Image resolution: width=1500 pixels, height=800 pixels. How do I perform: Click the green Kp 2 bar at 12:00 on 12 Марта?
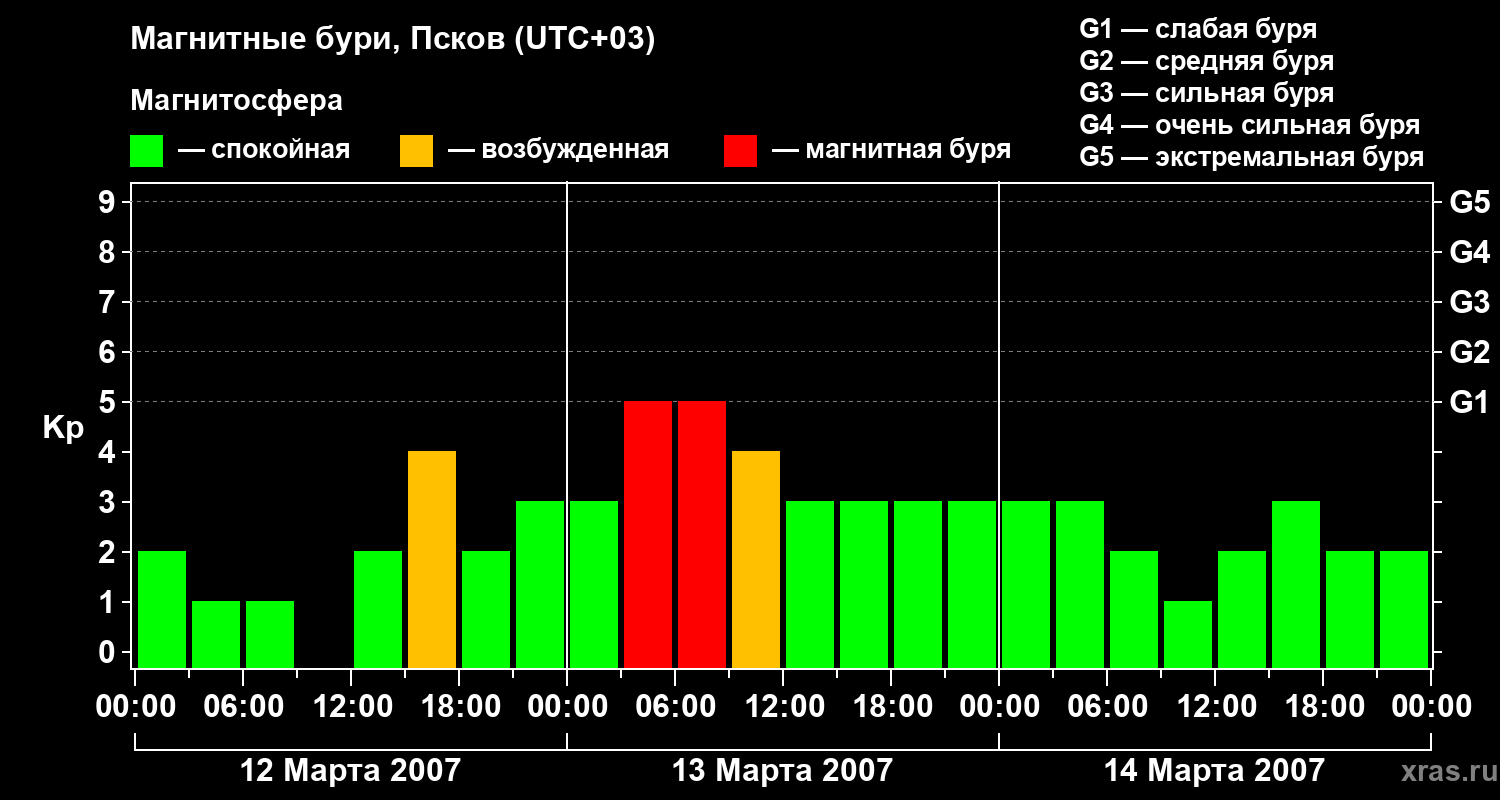[x=378, y=609]
